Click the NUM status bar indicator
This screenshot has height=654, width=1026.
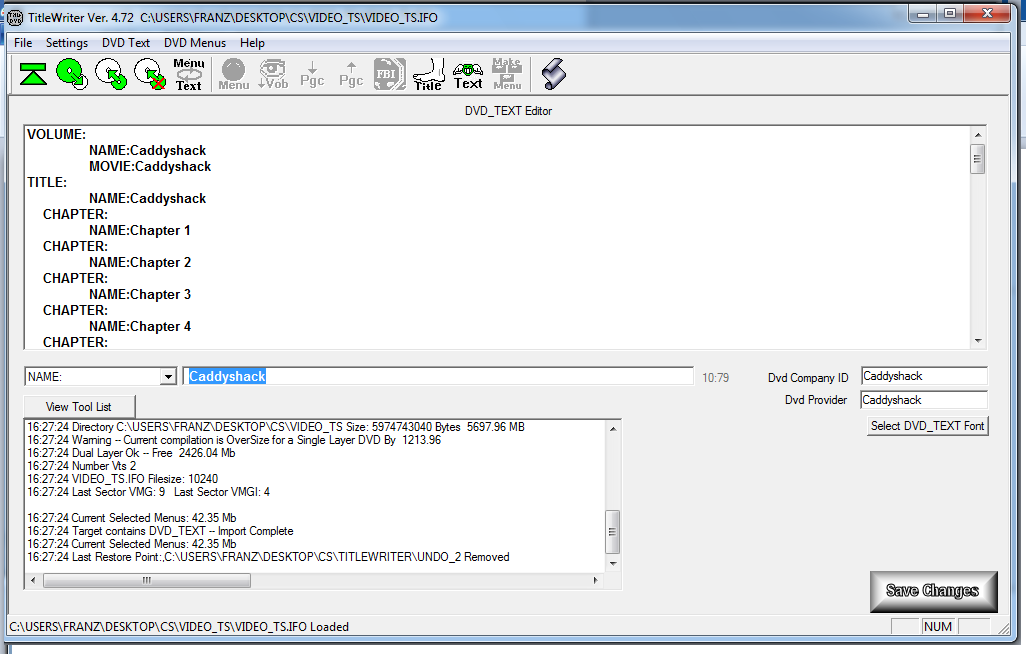pos(938,627)
